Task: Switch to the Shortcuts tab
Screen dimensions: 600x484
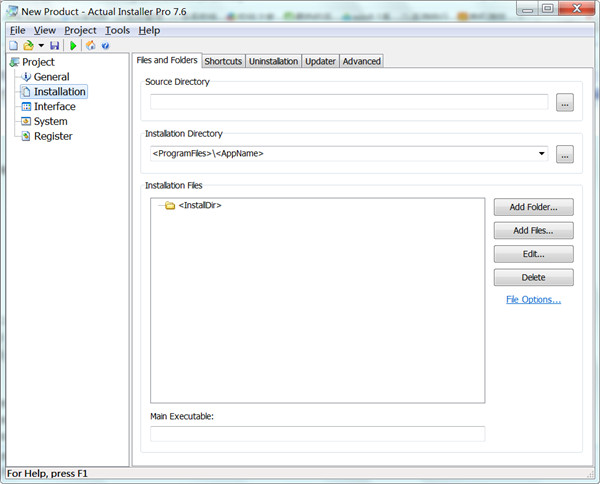Action: pos(223,61)
